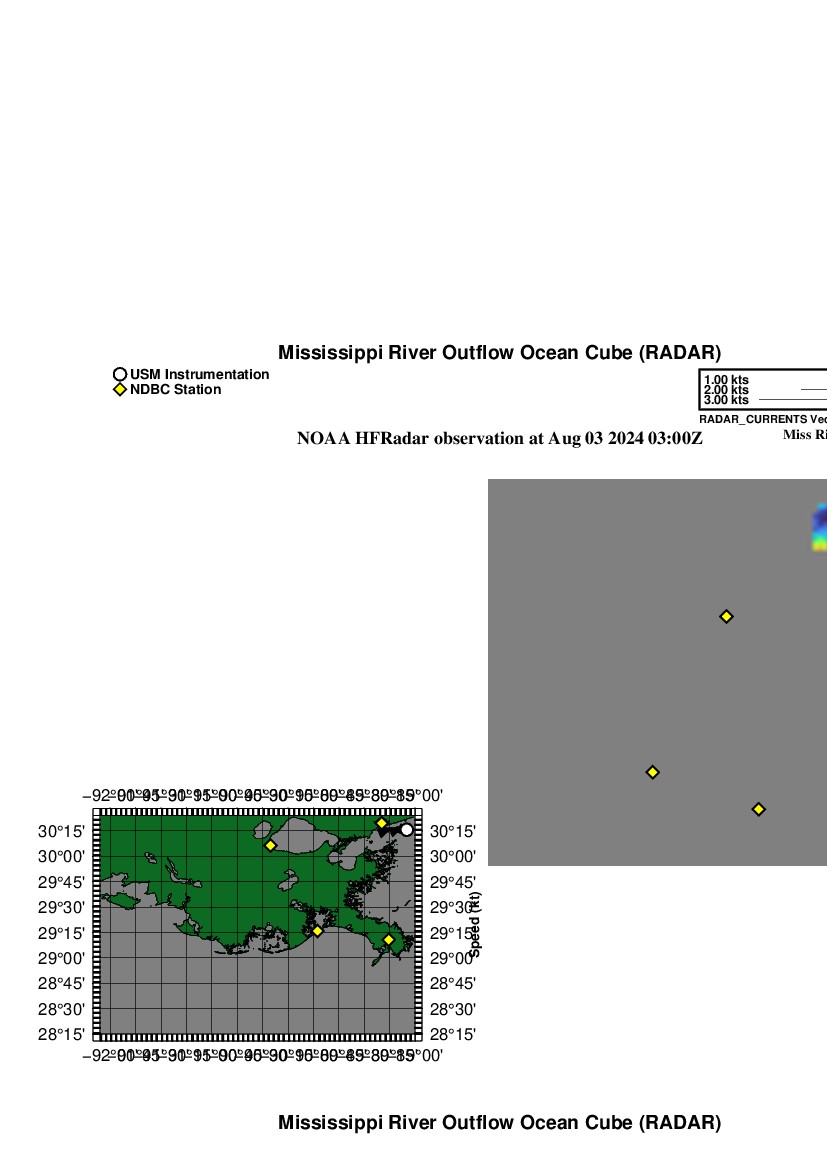Click the NDBC diamond left of the USM circle

tap(381, 823)
